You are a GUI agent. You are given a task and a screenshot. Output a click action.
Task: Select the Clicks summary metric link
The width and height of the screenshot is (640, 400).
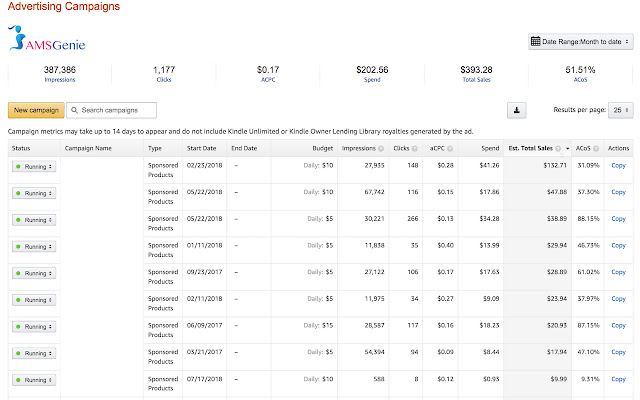pyautogui.click(x=164, y=80)
